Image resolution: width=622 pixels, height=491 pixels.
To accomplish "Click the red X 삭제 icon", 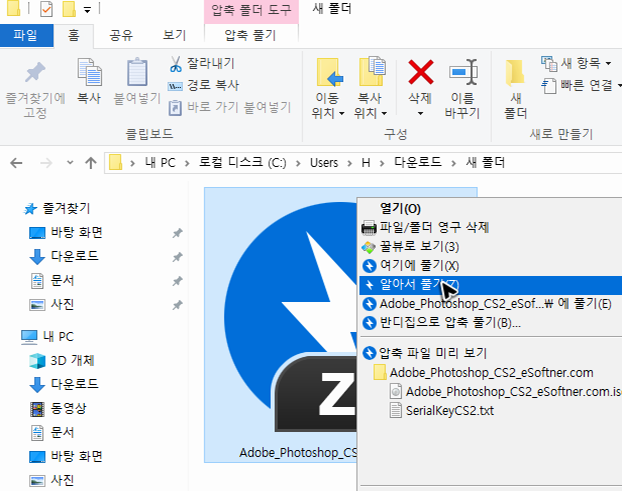I will 420,72.
